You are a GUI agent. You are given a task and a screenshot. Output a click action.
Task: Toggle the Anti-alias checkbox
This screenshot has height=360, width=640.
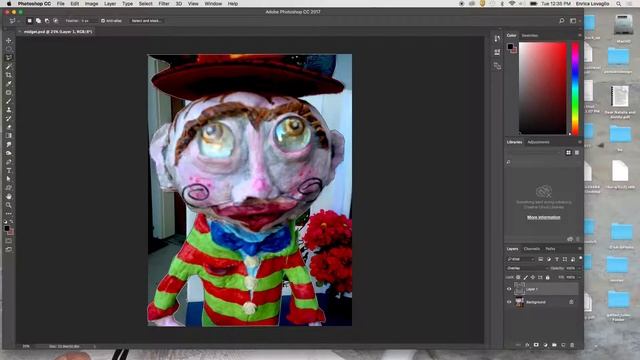coord(102,20)
